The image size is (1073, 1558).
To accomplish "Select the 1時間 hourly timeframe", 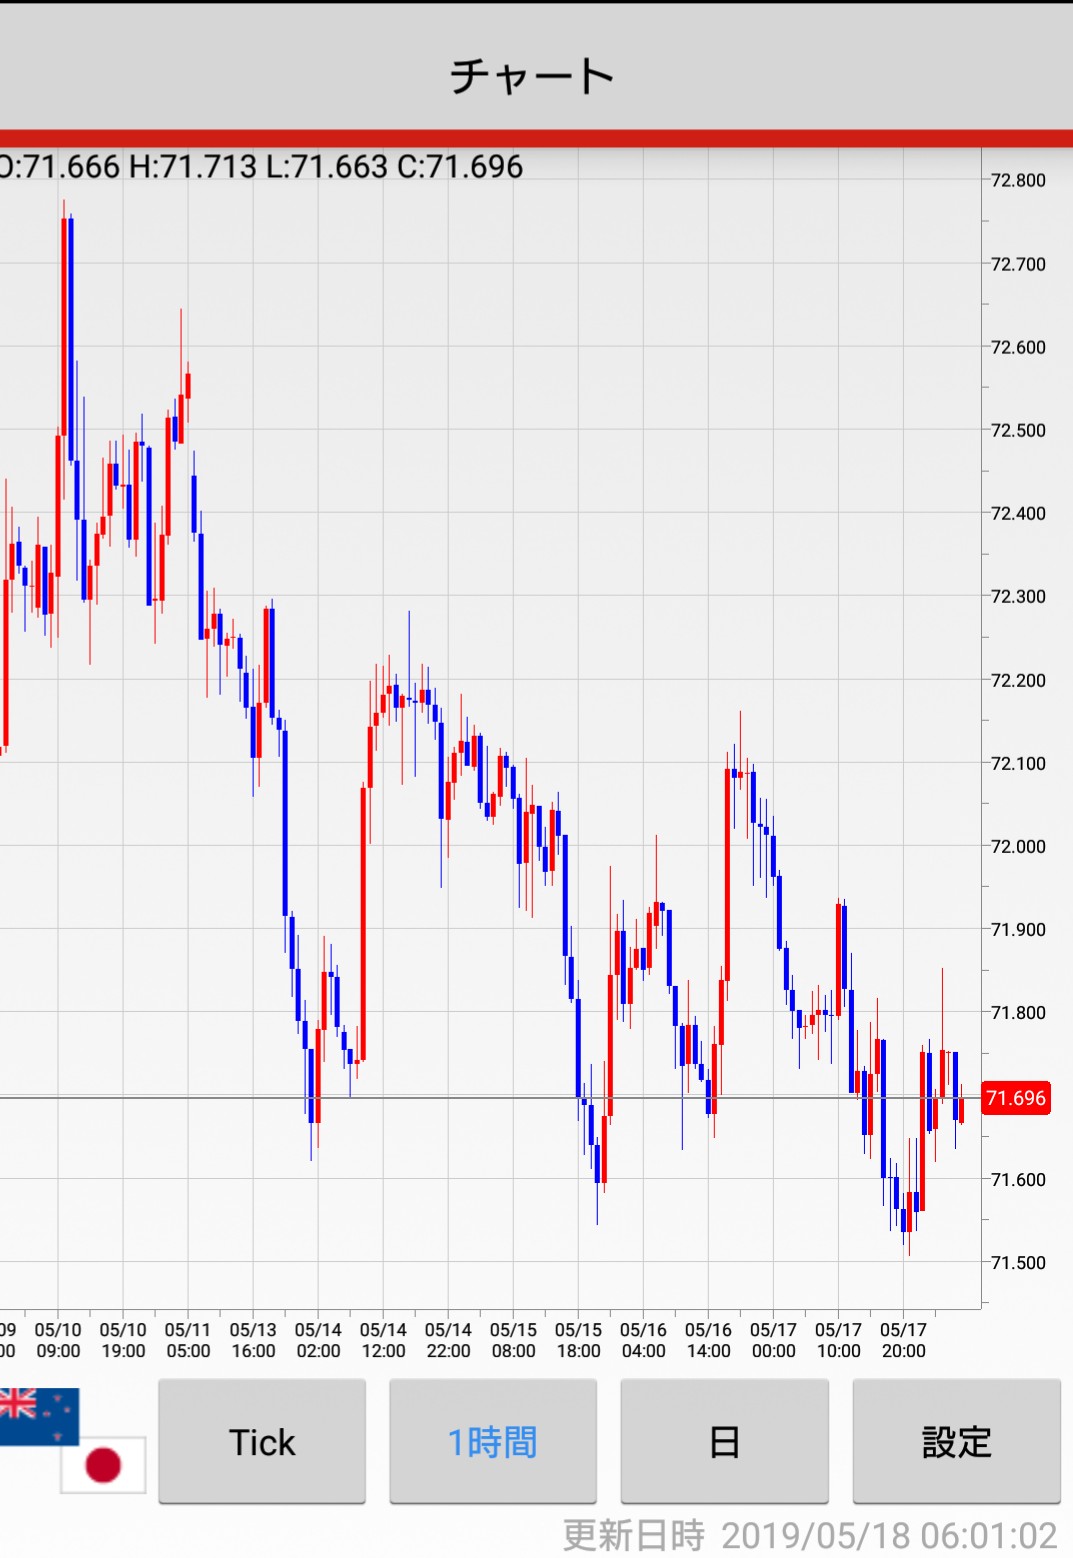I will pyautogui.click(x=492, y=1442).
